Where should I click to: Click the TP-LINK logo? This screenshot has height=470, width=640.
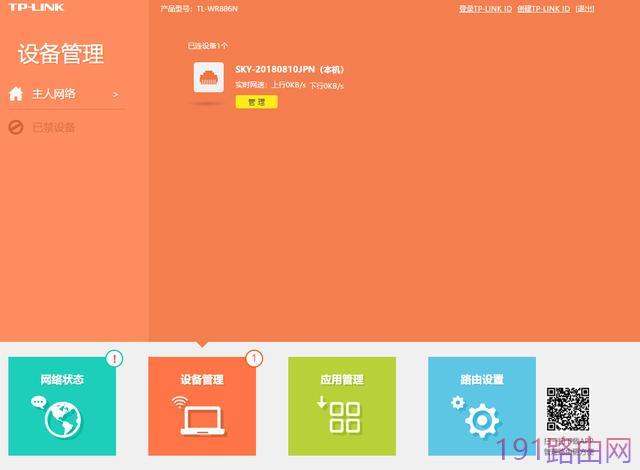tap(36, 7)
